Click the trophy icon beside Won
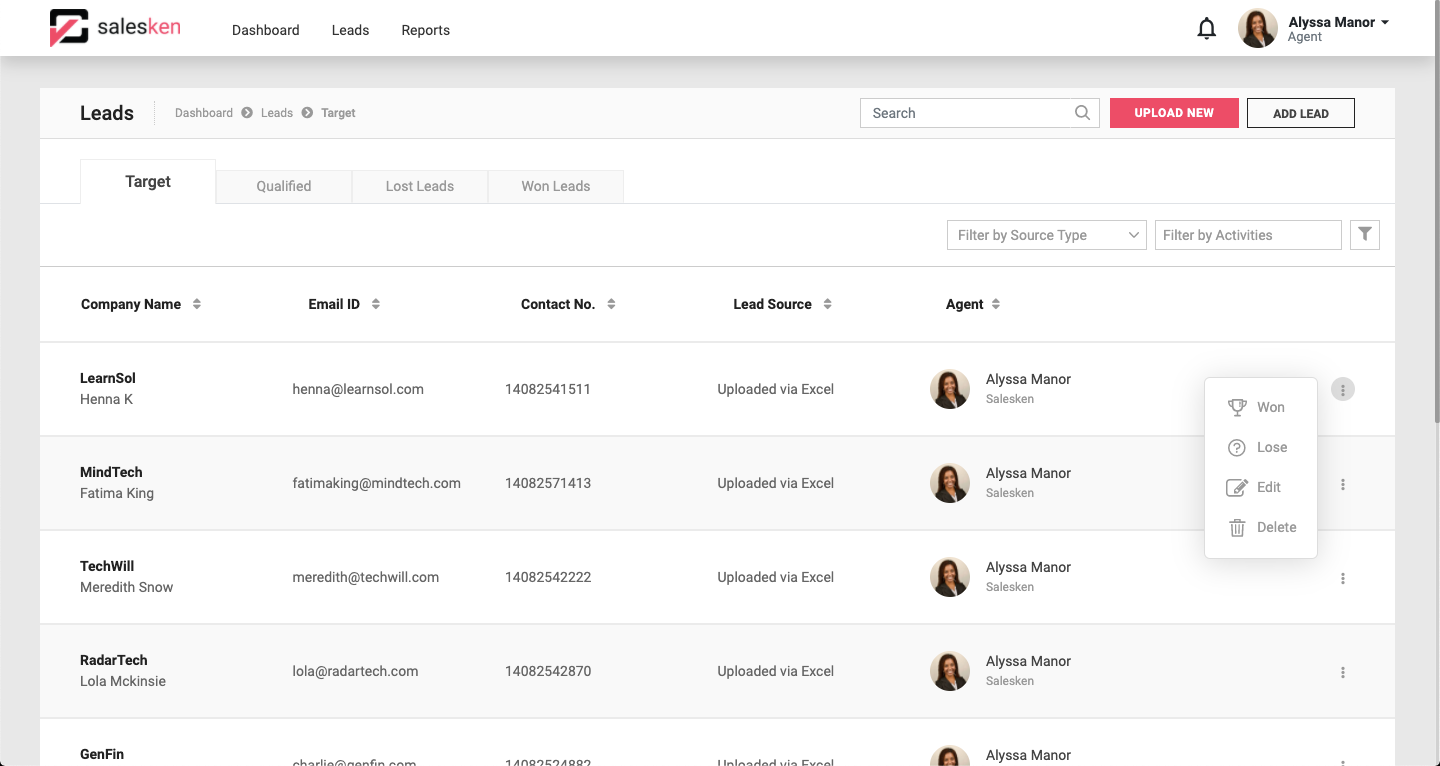Viewport: 1440px width, 766px height. coord(1237,407)
